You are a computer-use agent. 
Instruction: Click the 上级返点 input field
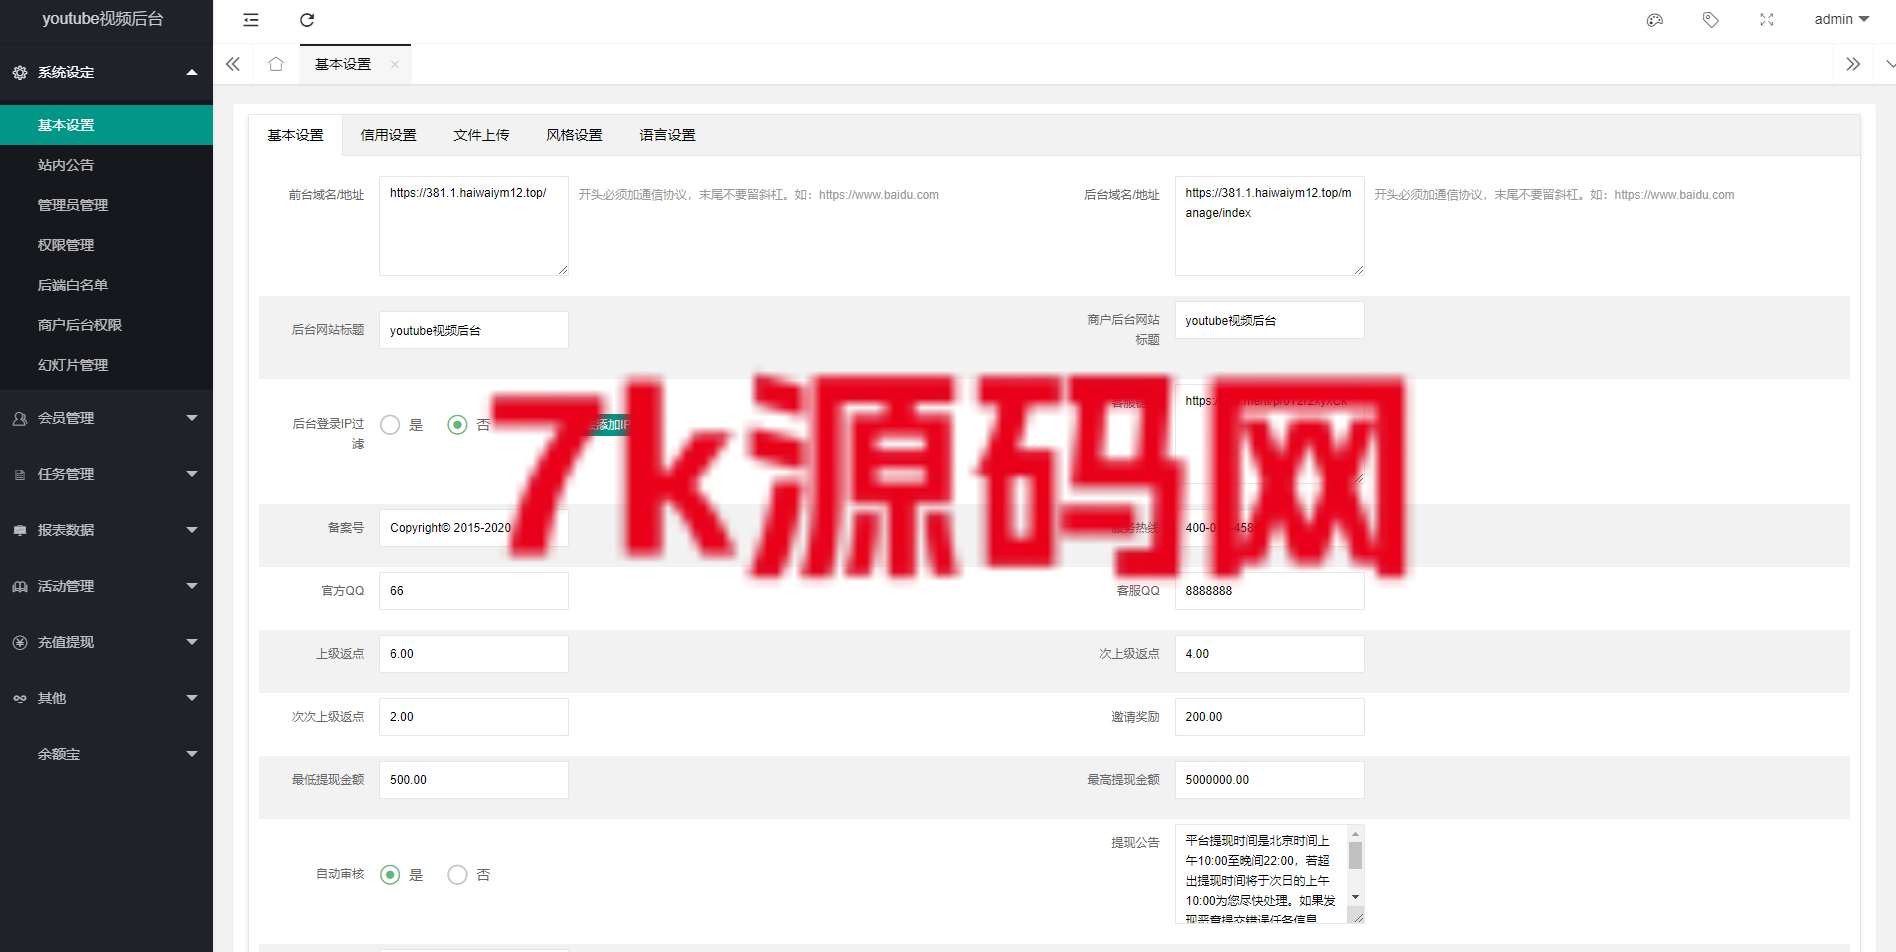474,654
